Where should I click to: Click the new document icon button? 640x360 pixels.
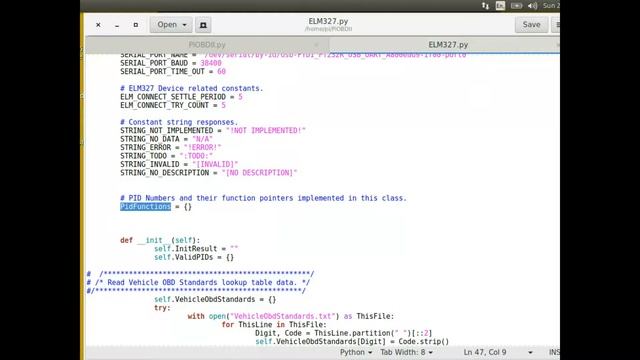pos(203,25)
